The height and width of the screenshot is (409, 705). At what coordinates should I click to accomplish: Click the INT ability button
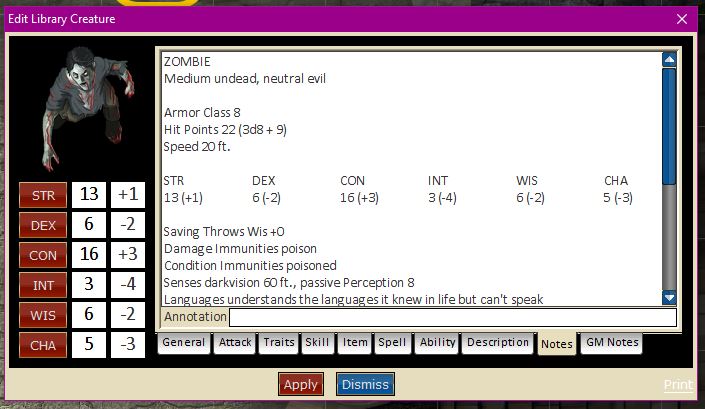tap(43, 285)
